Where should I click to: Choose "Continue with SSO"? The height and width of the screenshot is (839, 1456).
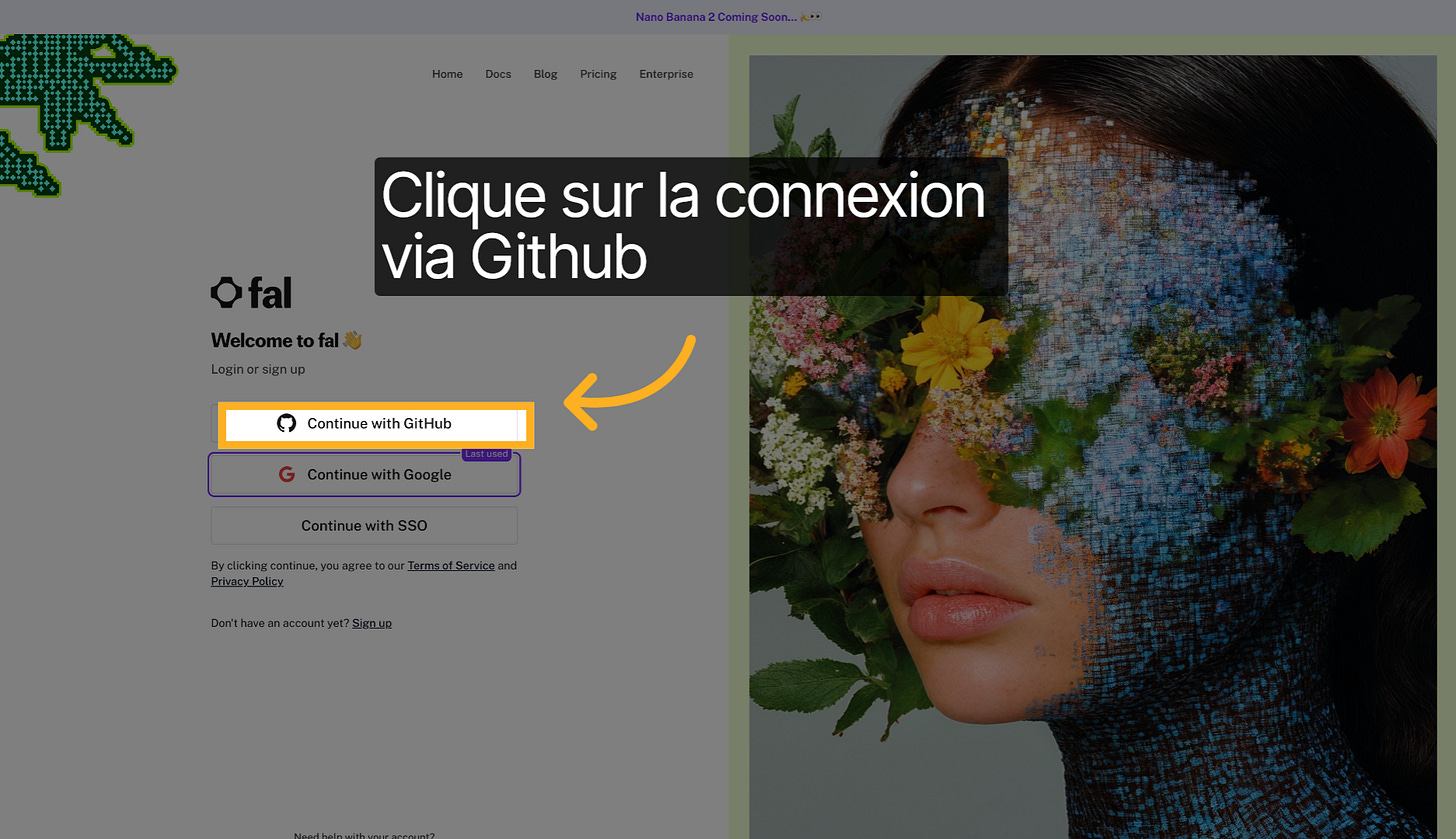pos(364,525)
